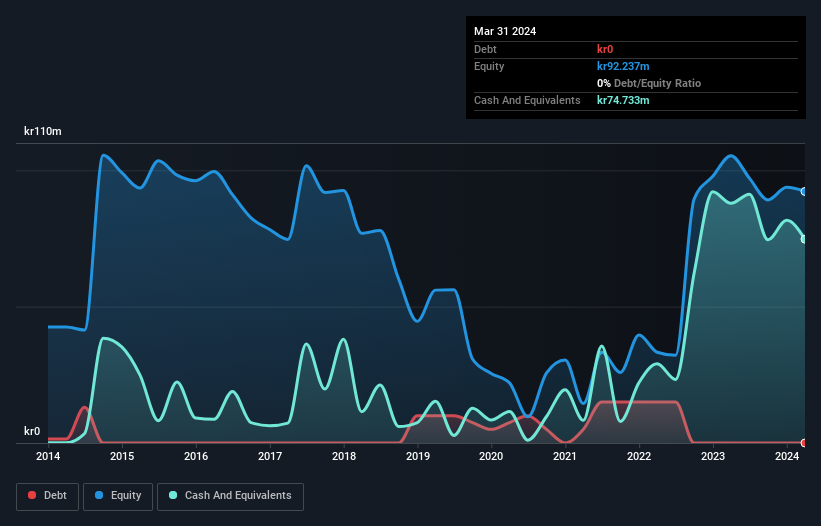Select the 2021 x-axis year label

pos(565,457)
